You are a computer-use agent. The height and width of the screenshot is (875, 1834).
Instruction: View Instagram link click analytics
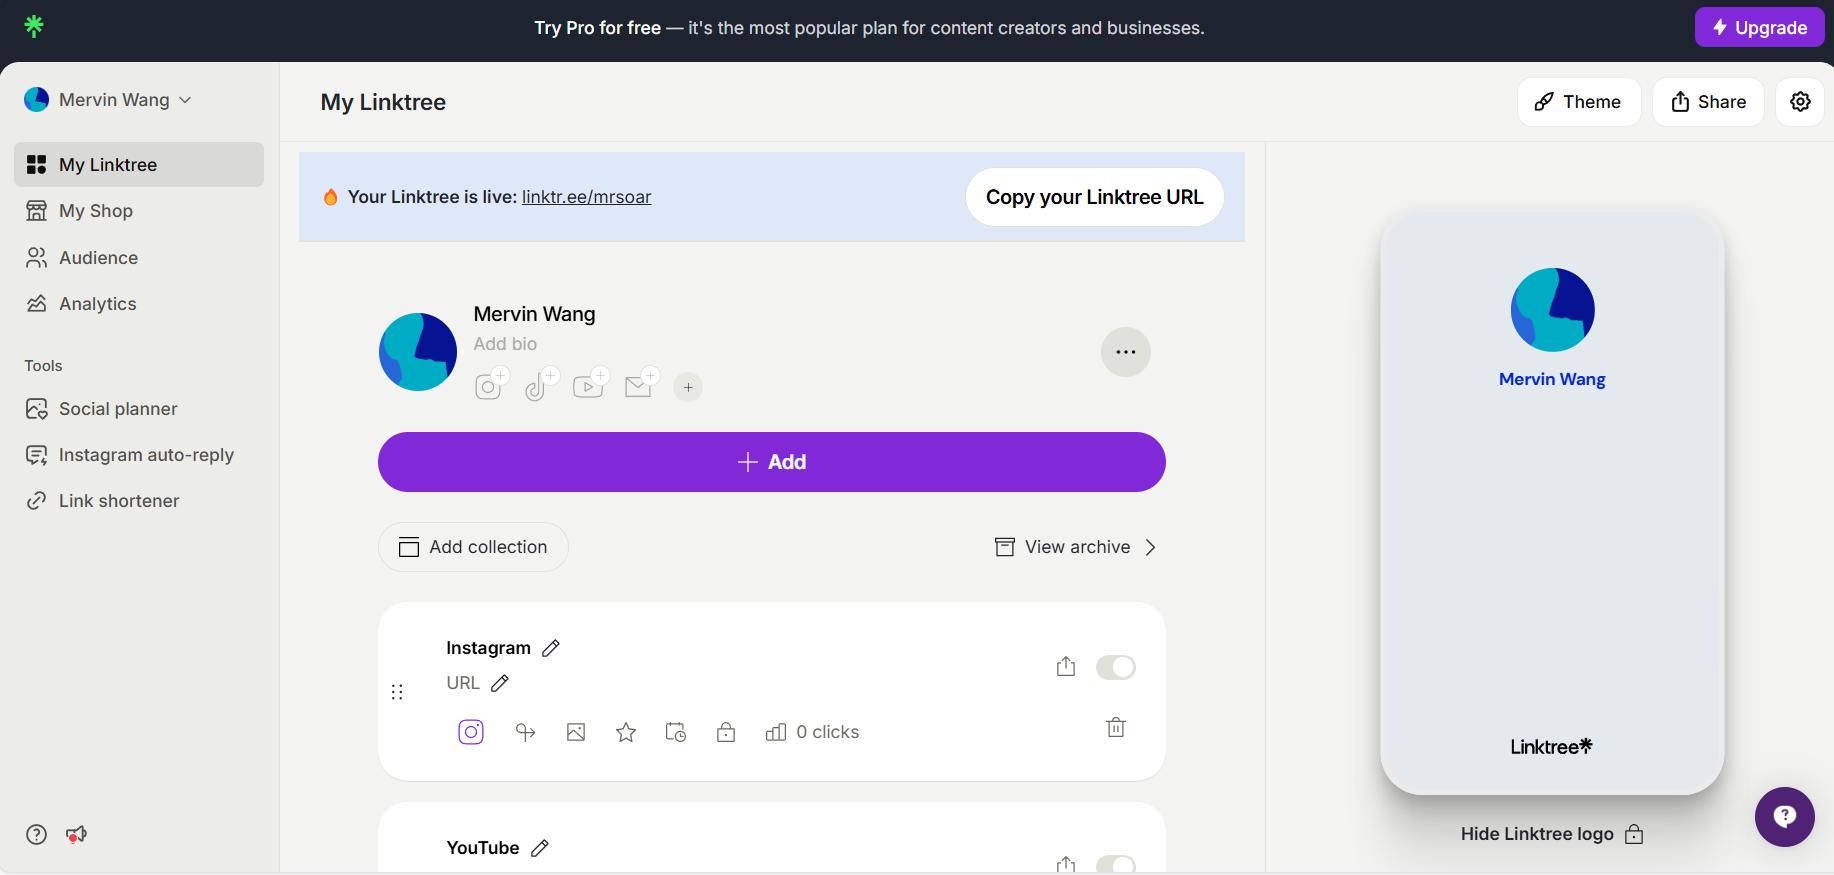point(812,732)
